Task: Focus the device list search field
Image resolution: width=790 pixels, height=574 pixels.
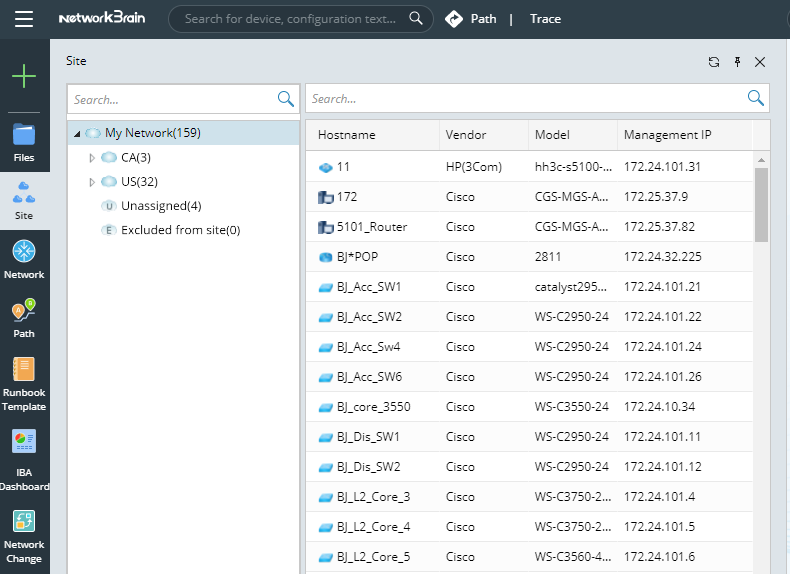Action: pos(525,99)
